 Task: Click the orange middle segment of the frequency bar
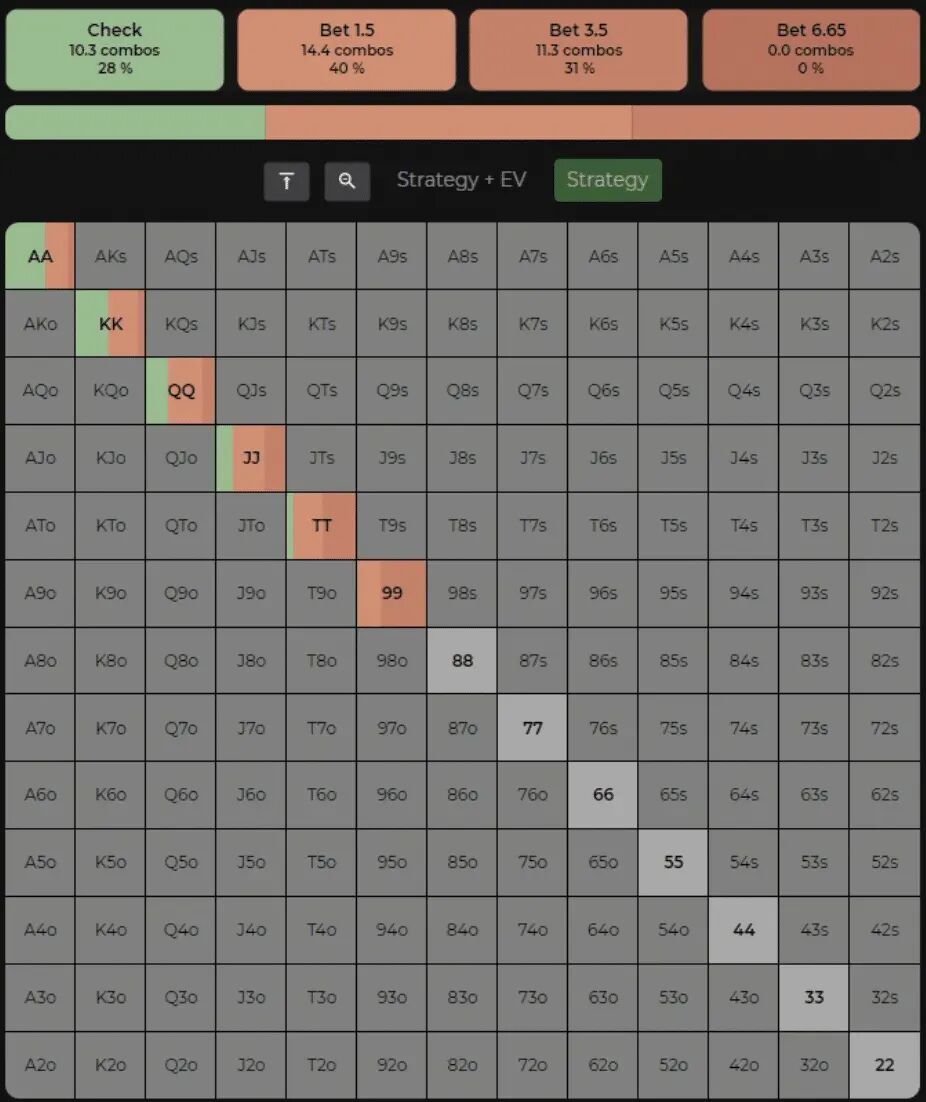[448, 122]
